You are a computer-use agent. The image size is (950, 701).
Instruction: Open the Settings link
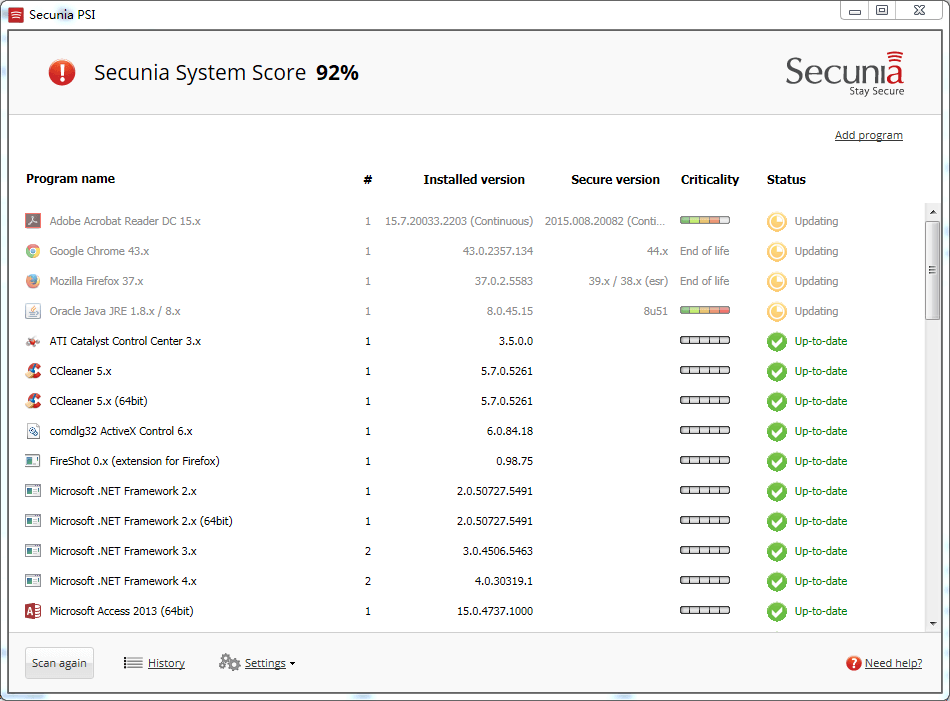(265, 663)
